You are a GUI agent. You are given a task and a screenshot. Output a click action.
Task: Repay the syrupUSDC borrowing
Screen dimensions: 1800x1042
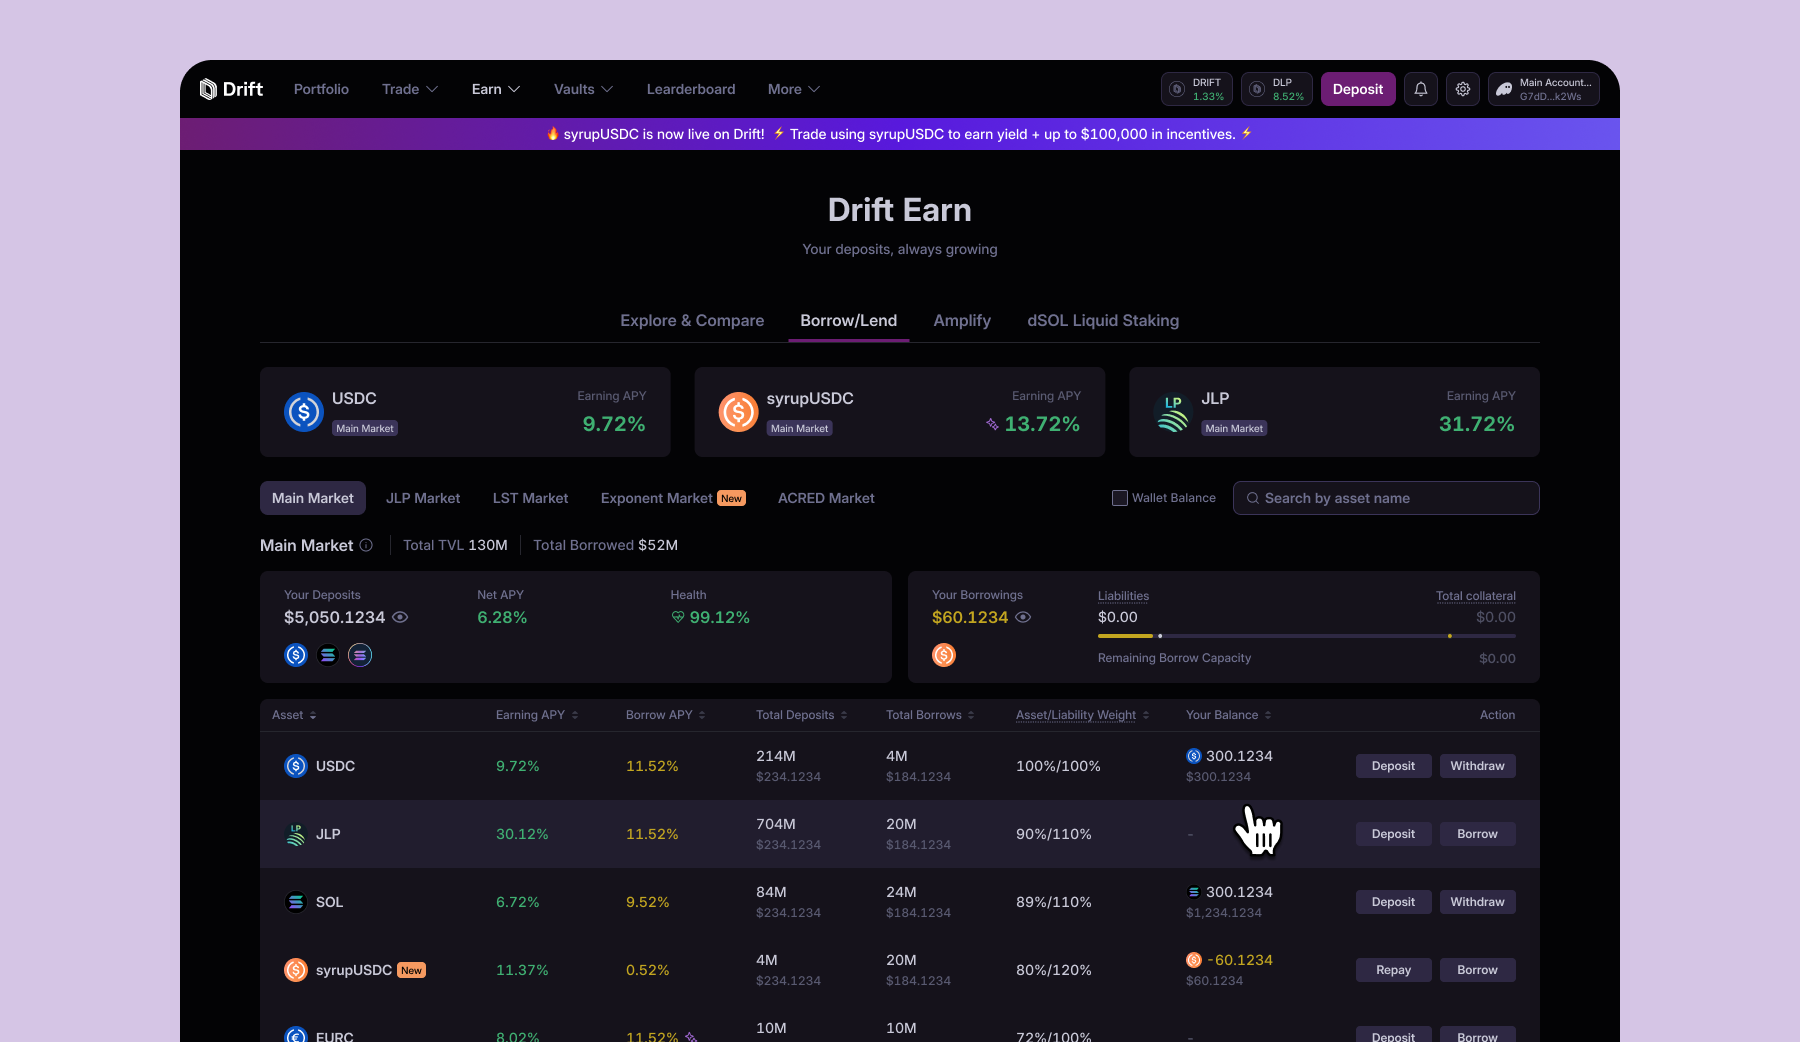click(1393, 970)
